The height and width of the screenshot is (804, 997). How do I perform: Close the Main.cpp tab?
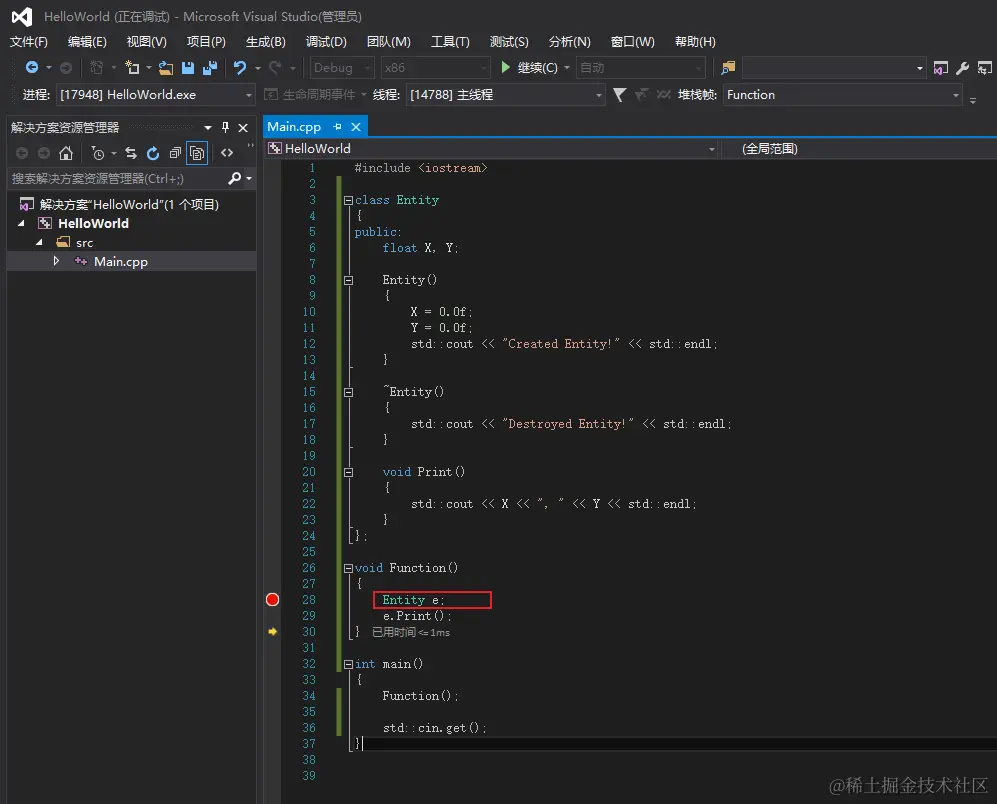[356, 127]
